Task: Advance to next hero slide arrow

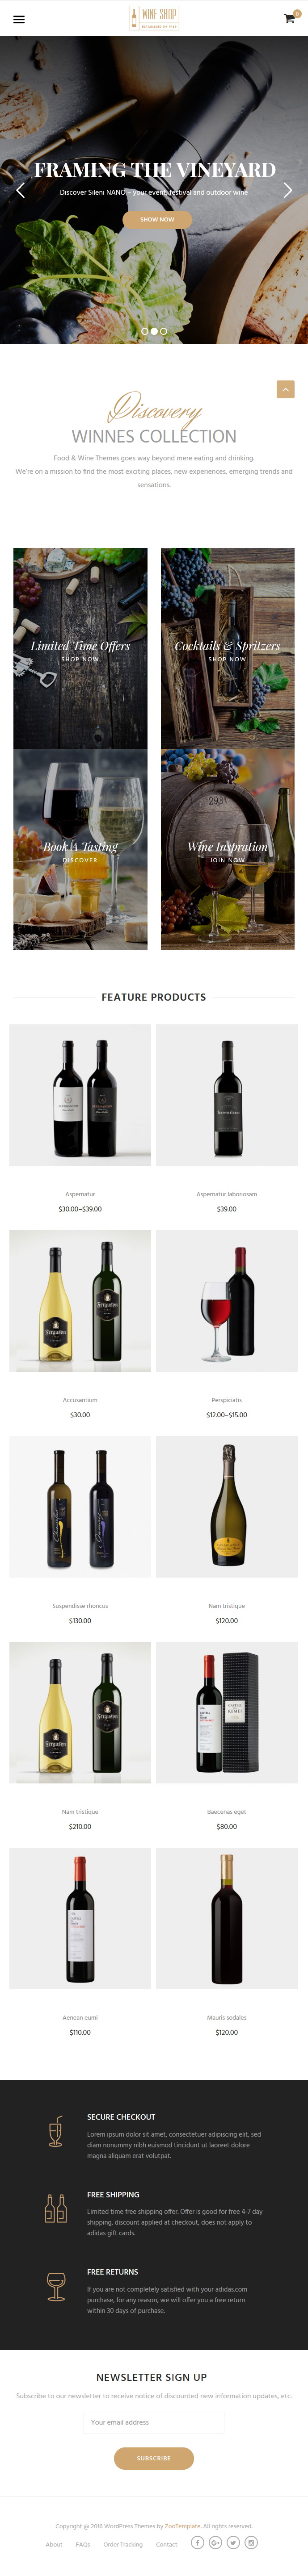Action: tap(288, 190)
